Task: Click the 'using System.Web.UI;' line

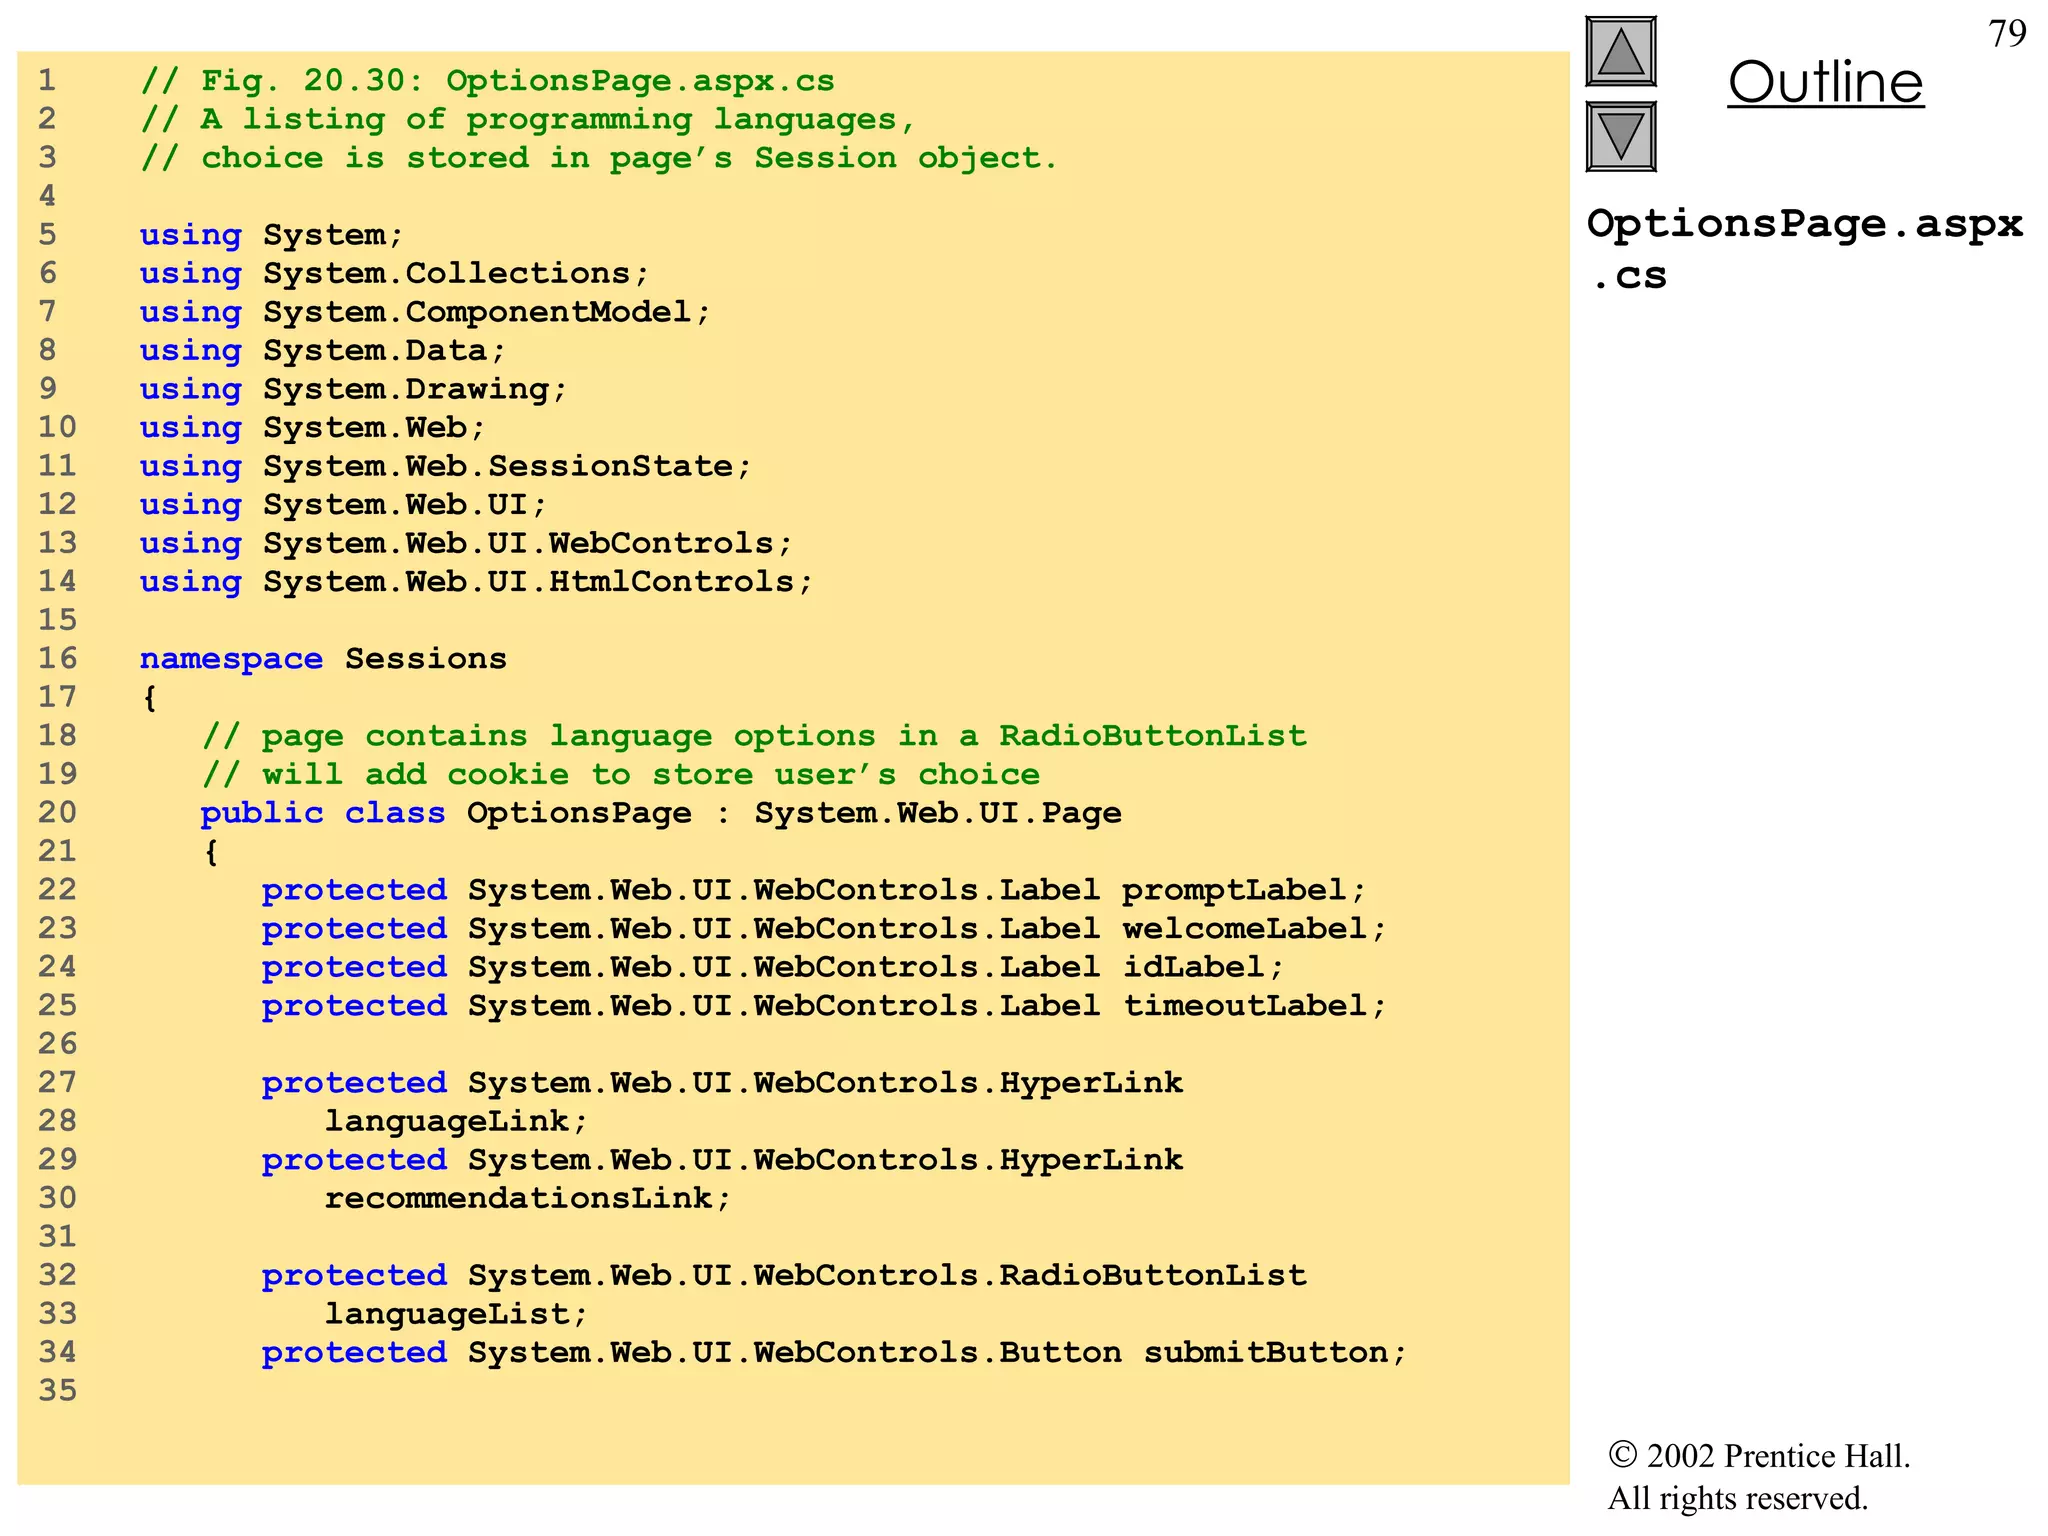Action: click(x=343, y=505)
